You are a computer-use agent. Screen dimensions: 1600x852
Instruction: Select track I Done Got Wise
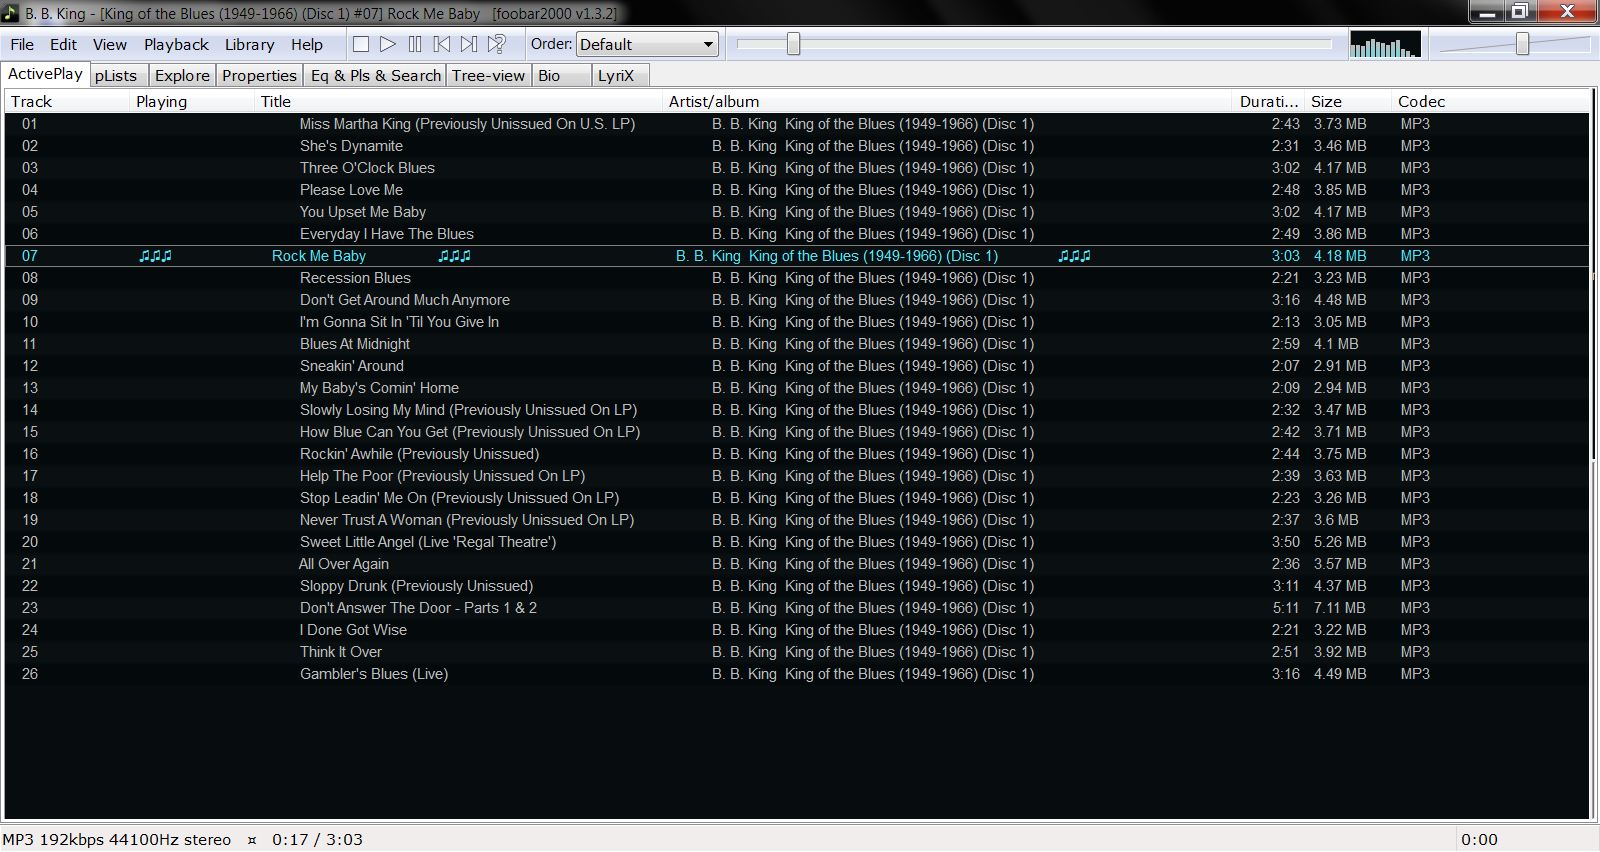click(x=796, y=630)
